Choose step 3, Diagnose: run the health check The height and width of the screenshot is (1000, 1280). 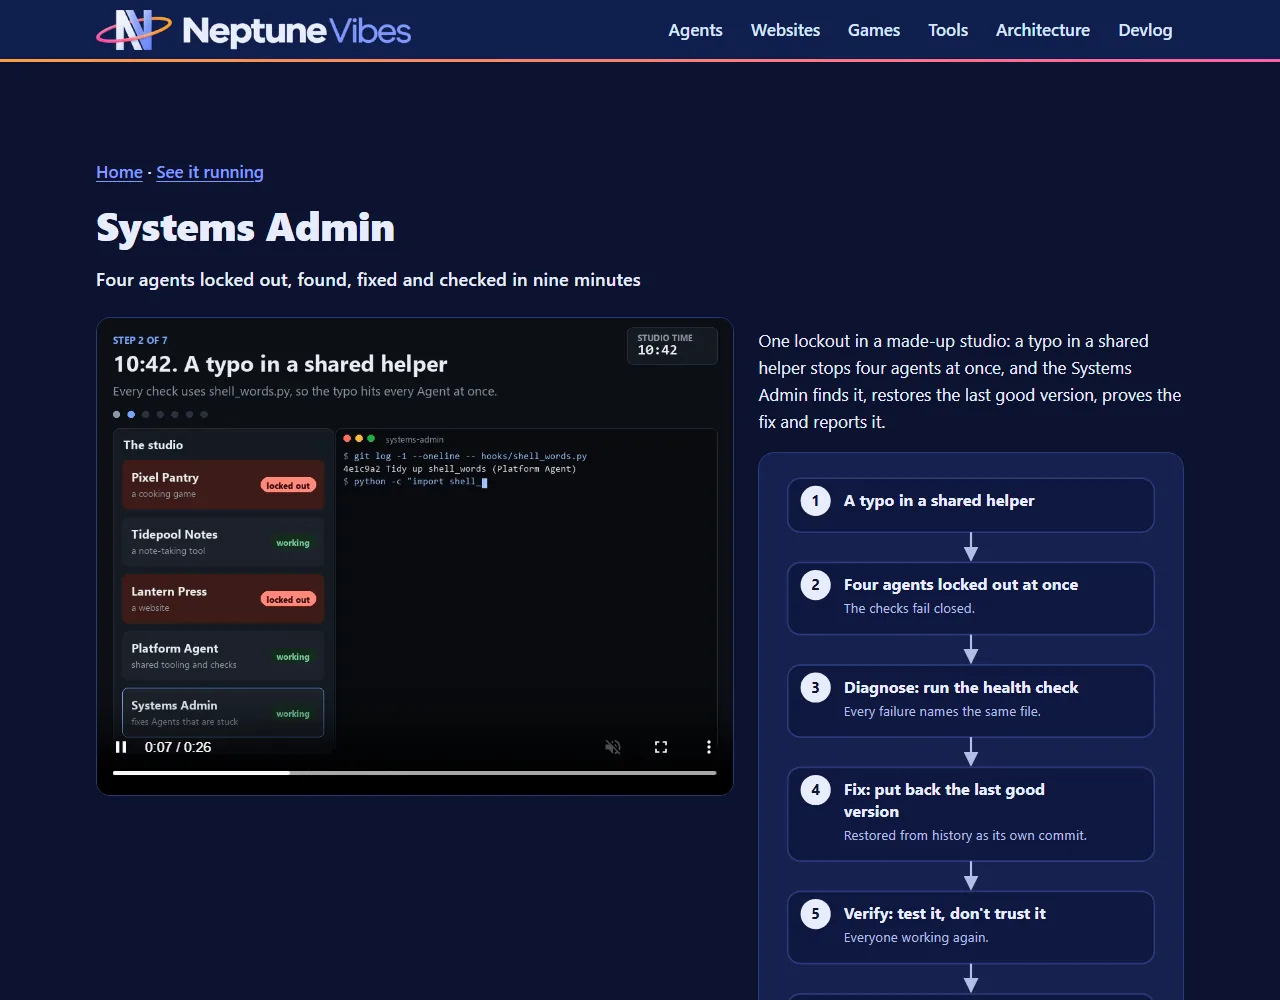[971, 701]
